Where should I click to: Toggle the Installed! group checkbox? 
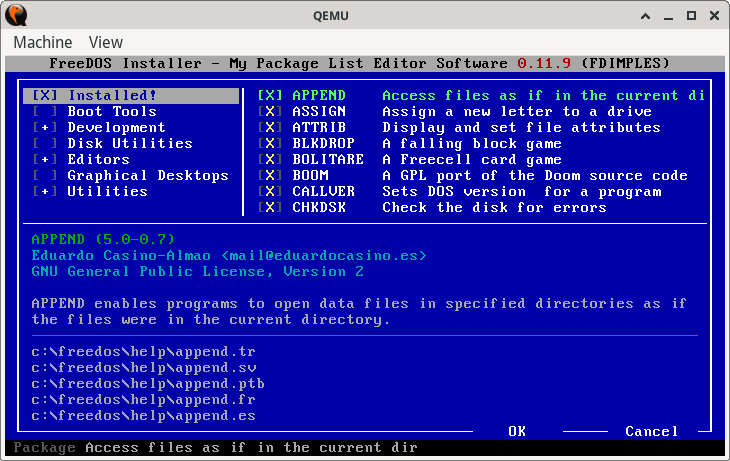pyautogui.click(x=45, y=95)
